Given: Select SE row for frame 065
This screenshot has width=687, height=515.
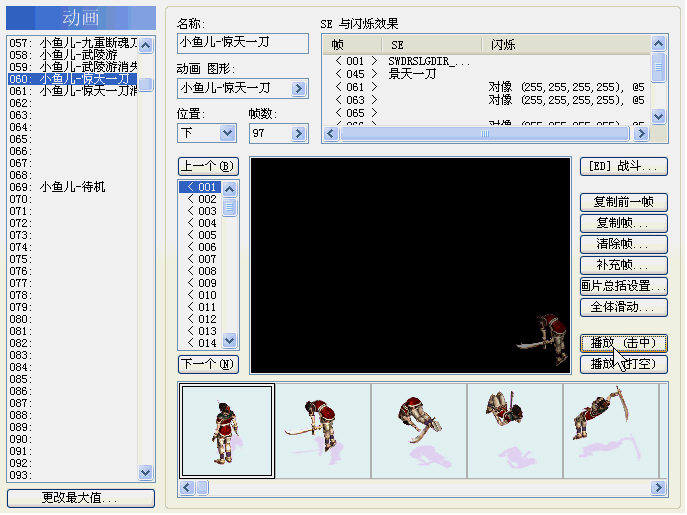Looking at the screenshot, I should [486, 113].
